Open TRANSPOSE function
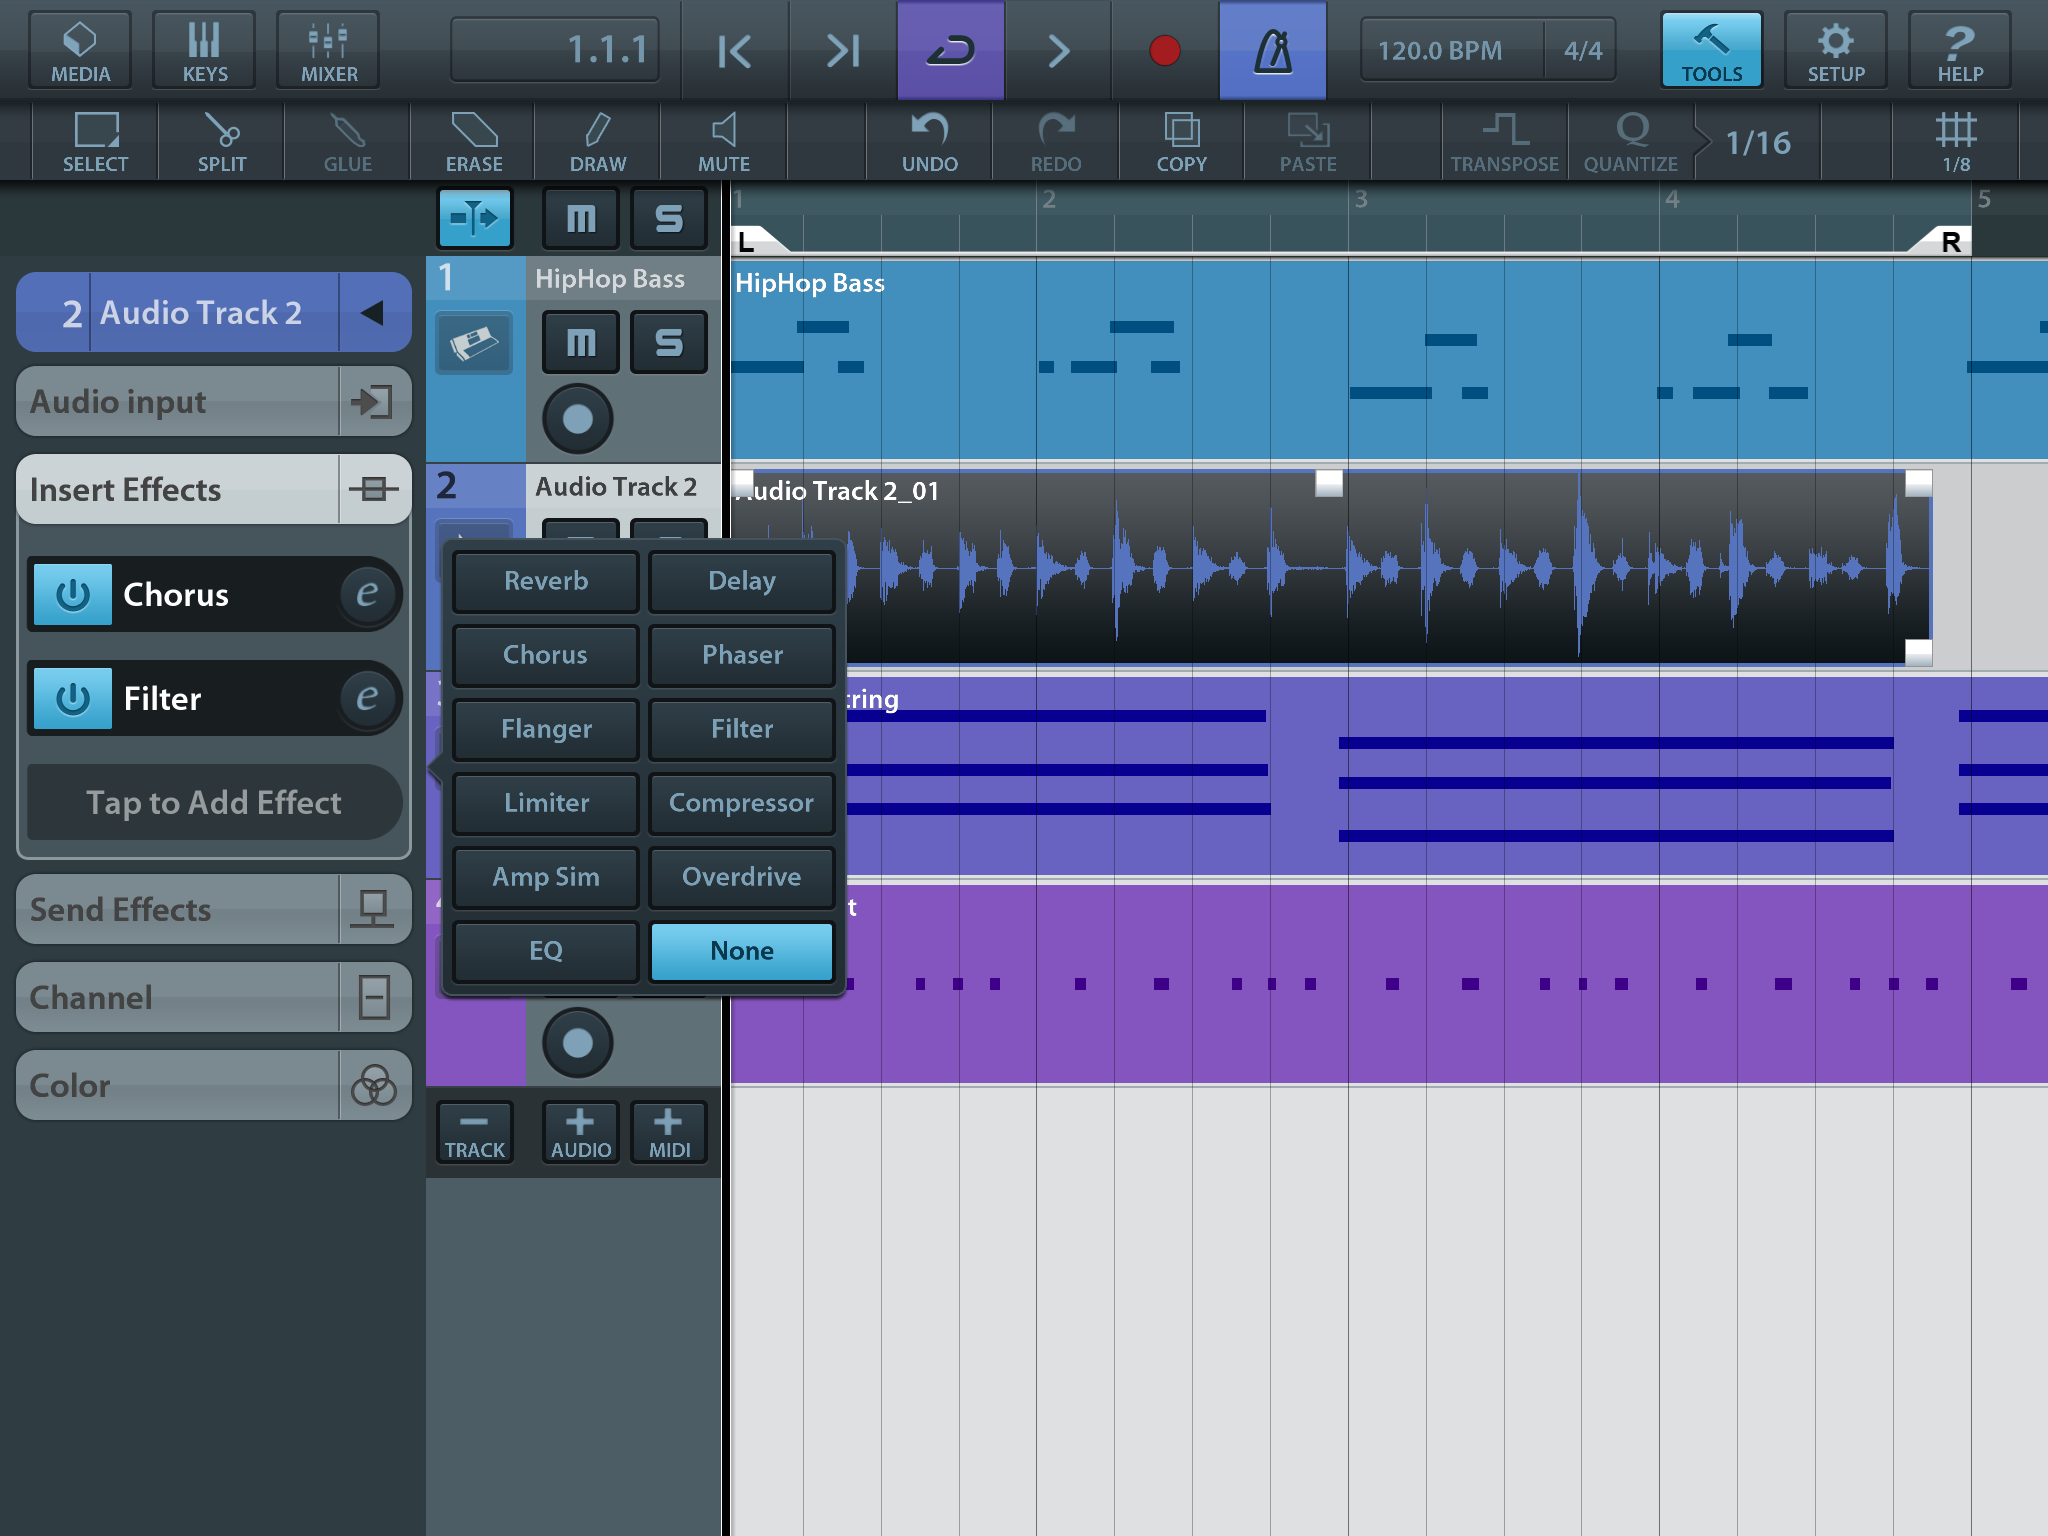2048x1536 pixels. pos(1505,142)
